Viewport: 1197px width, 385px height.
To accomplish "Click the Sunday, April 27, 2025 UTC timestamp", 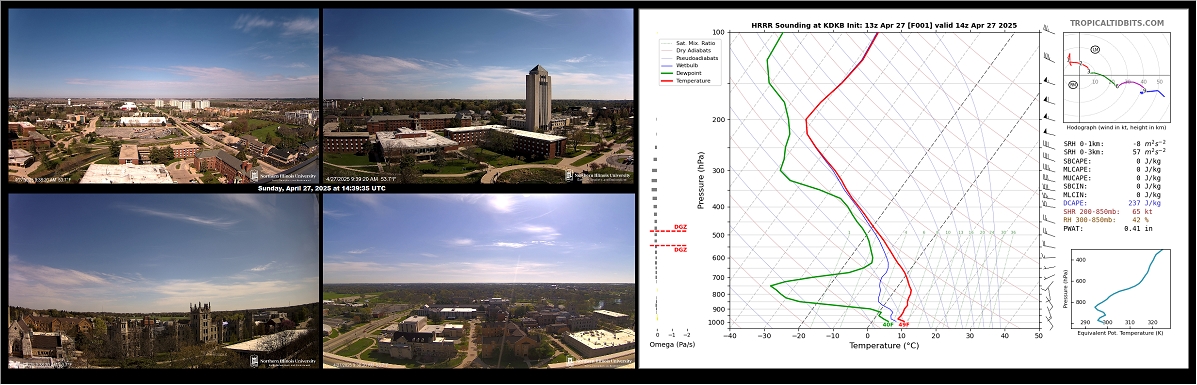I will click(321, 188).
